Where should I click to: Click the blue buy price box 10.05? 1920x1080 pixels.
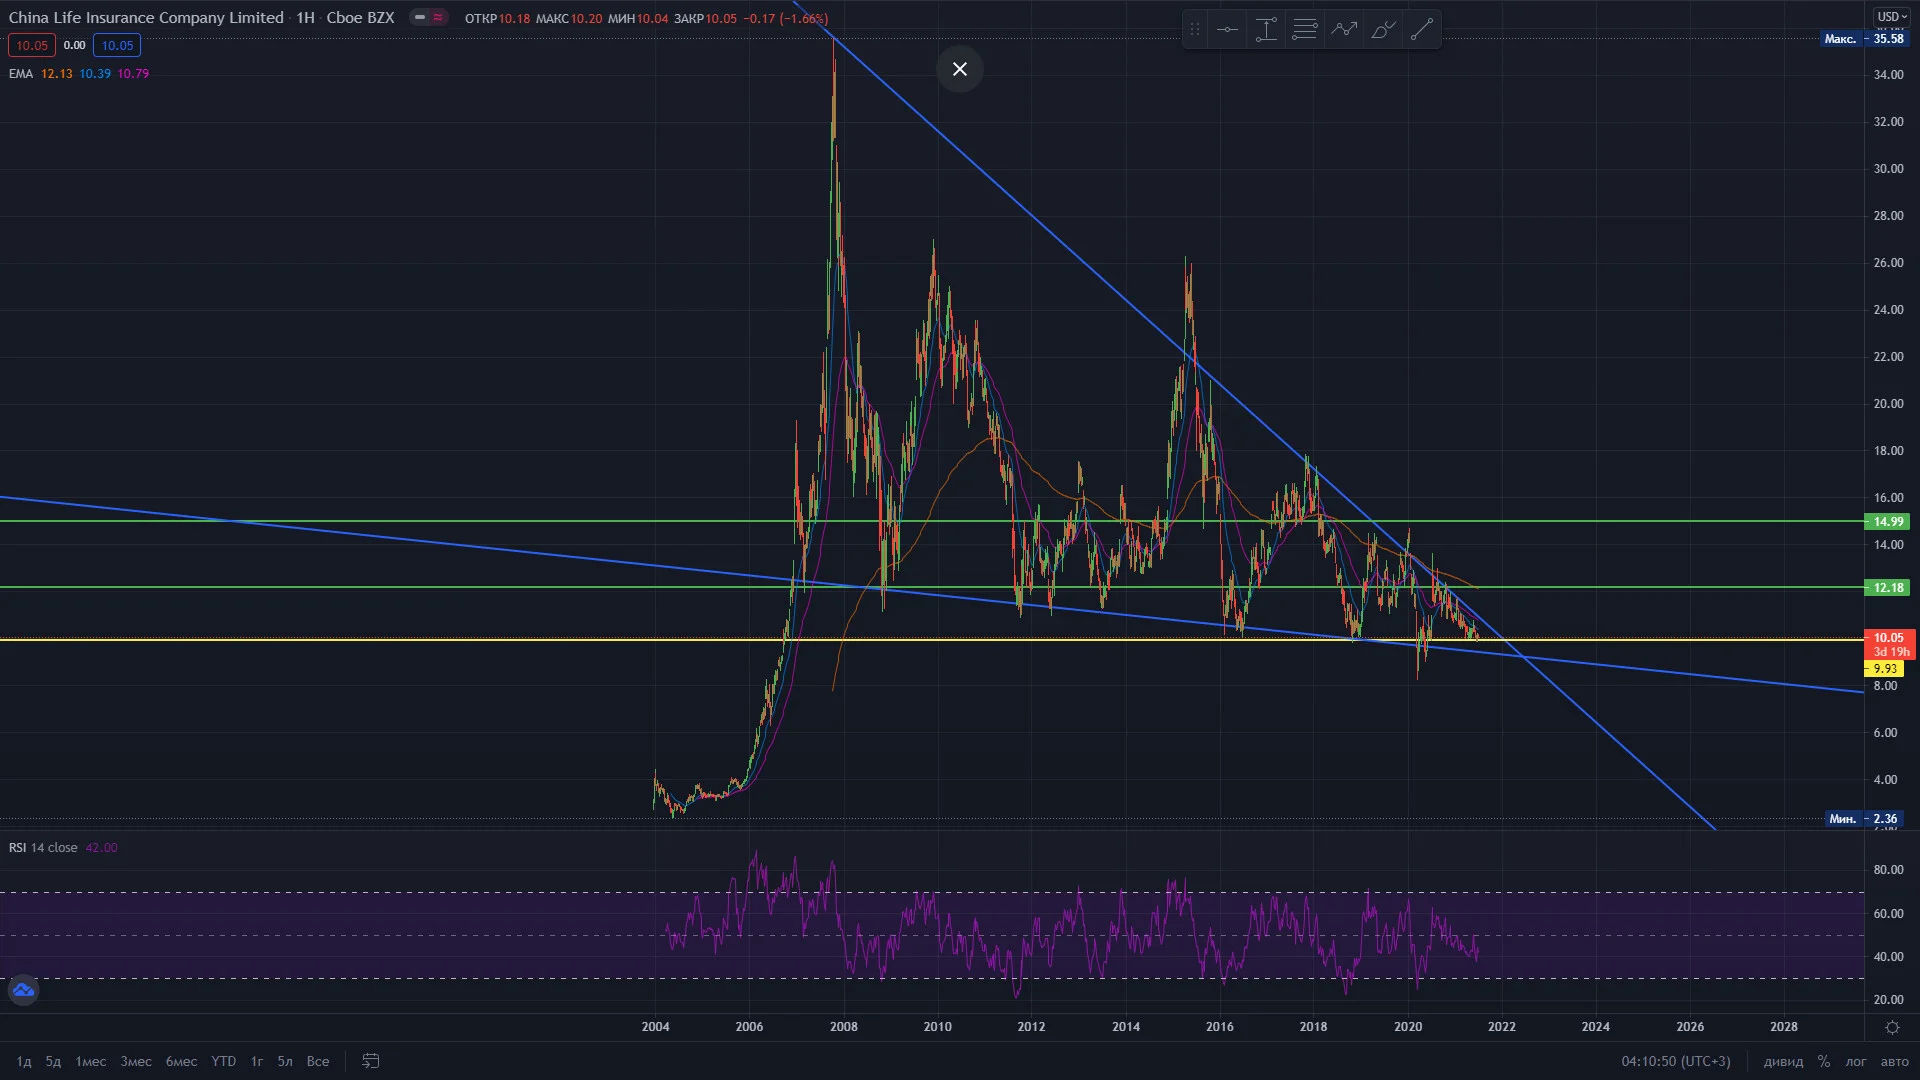pyautogui.click(x=117, y=45)
